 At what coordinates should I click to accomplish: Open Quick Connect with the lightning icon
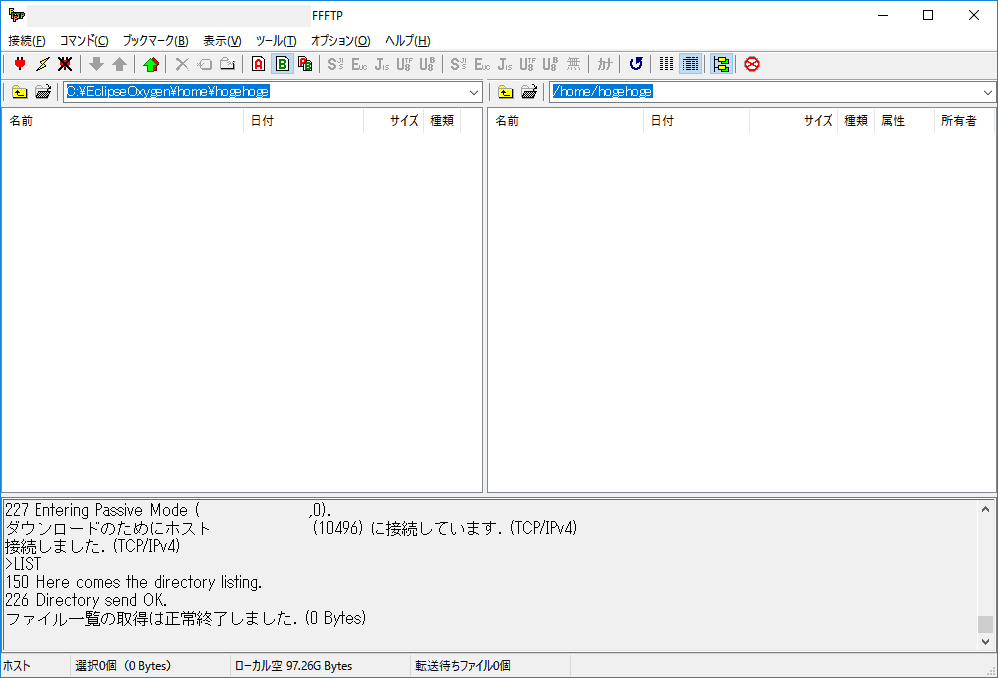click(43, 64)
